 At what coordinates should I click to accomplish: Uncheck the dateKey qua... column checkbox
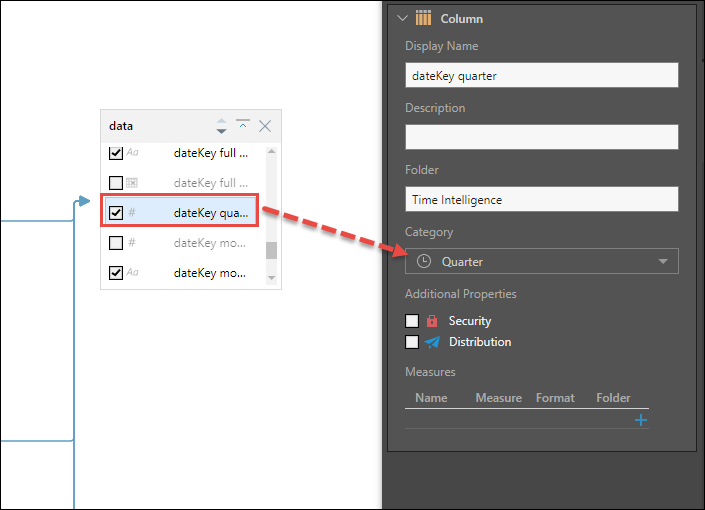click(116, 213)
